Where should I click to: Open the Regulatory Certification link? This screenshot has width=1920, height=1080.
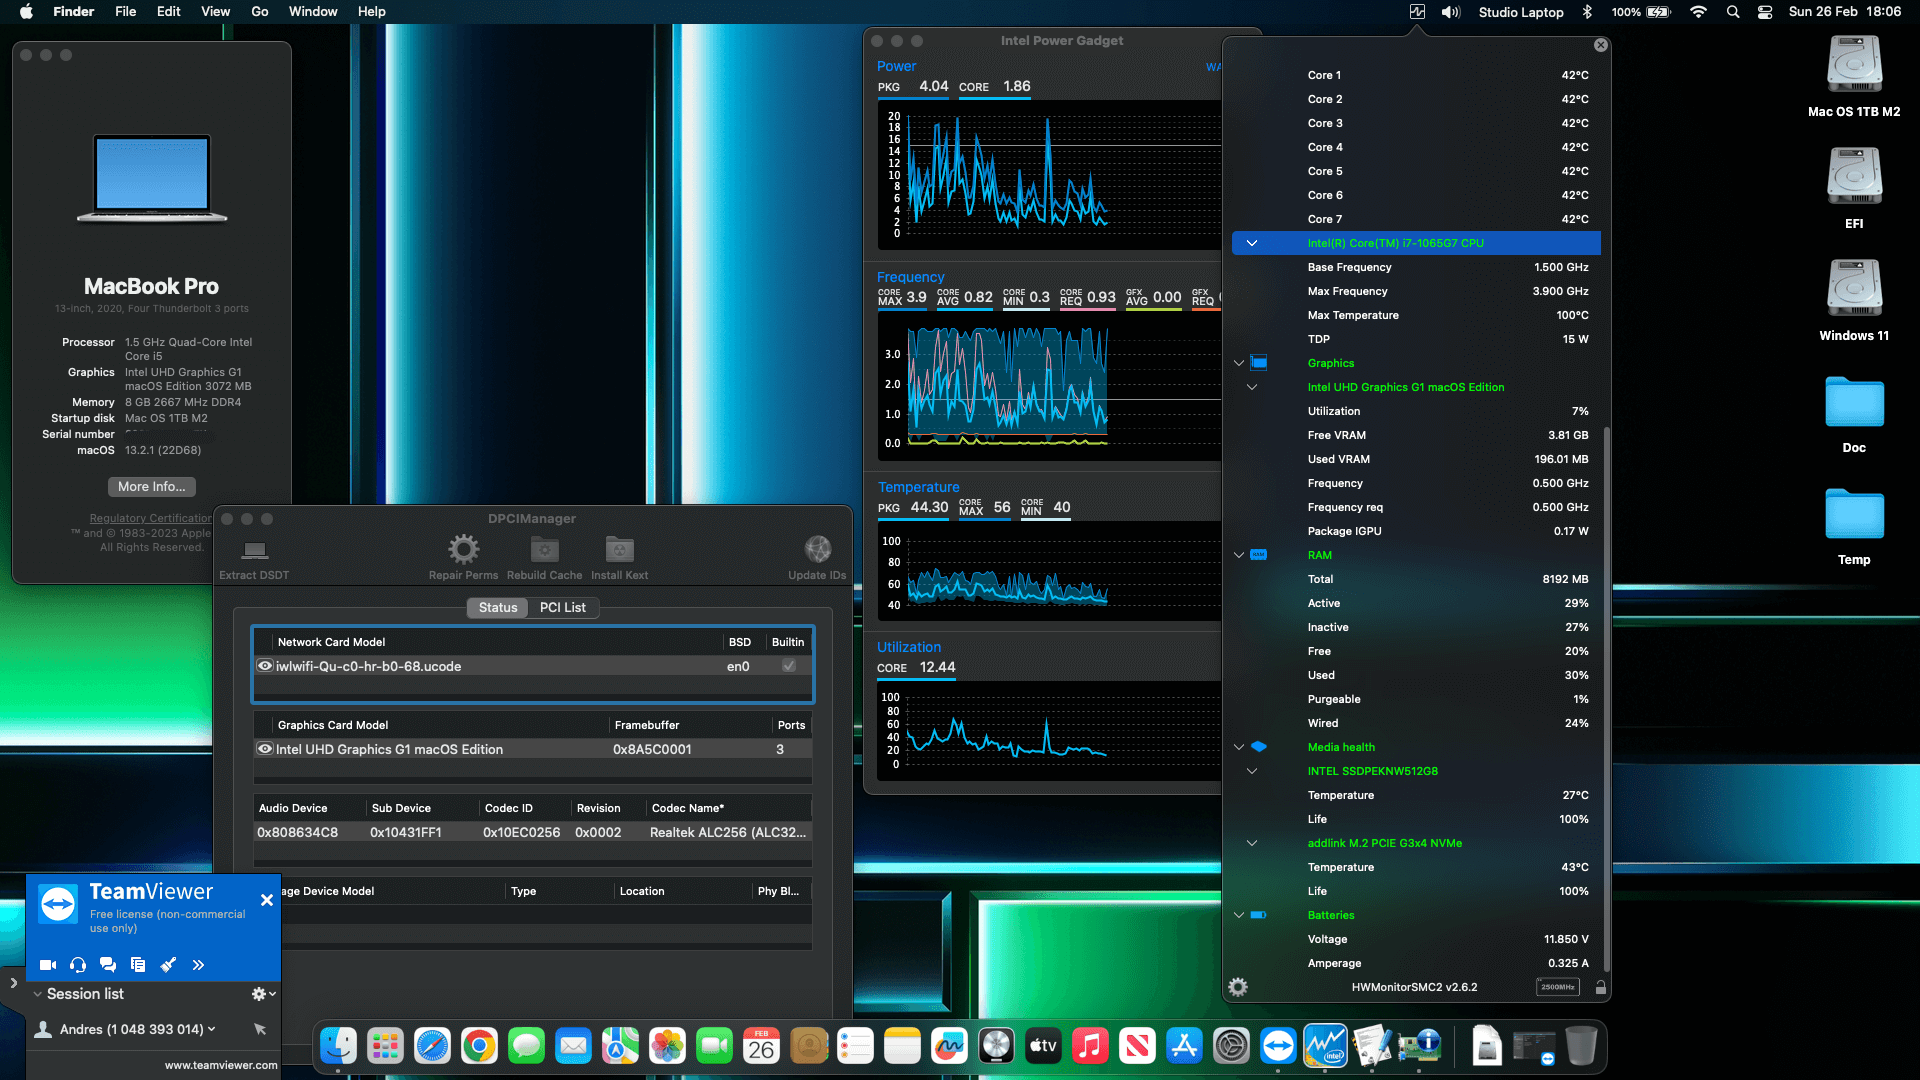[151, 518]
